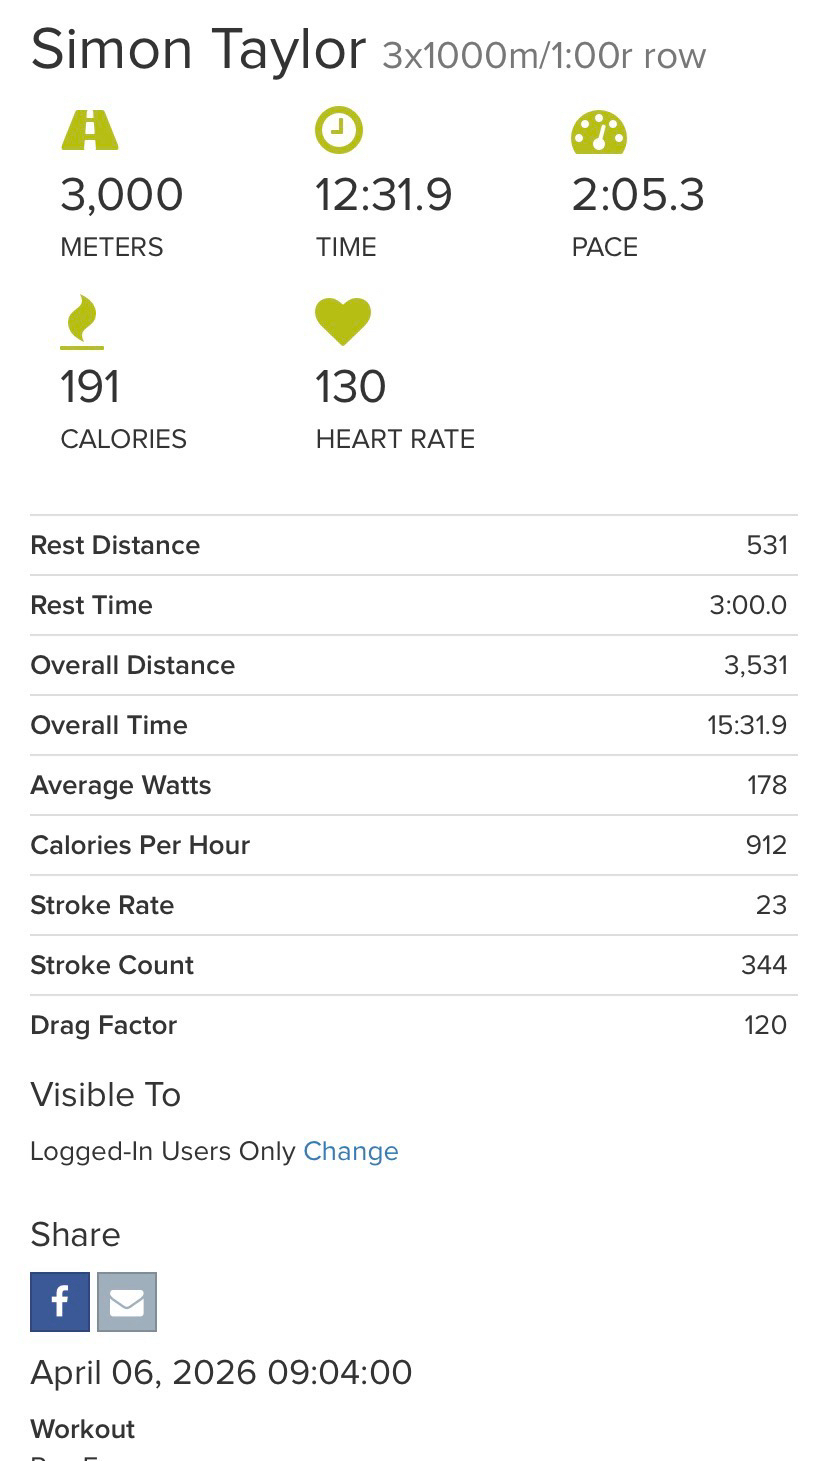This screenshot has height=1461, width=828.
Task: Select the Calories Per Hour row
Action: pyautogui.click(x=414, y=845)
